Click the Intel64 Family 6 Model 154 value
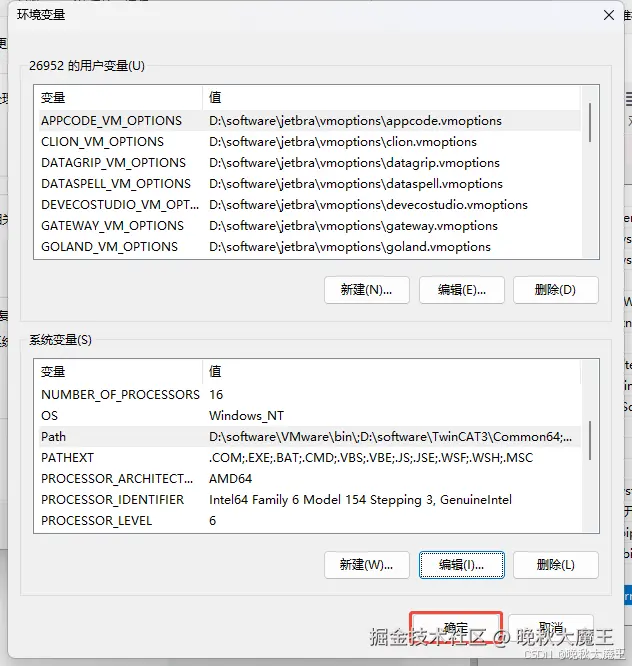 click(x=360, y=500)
